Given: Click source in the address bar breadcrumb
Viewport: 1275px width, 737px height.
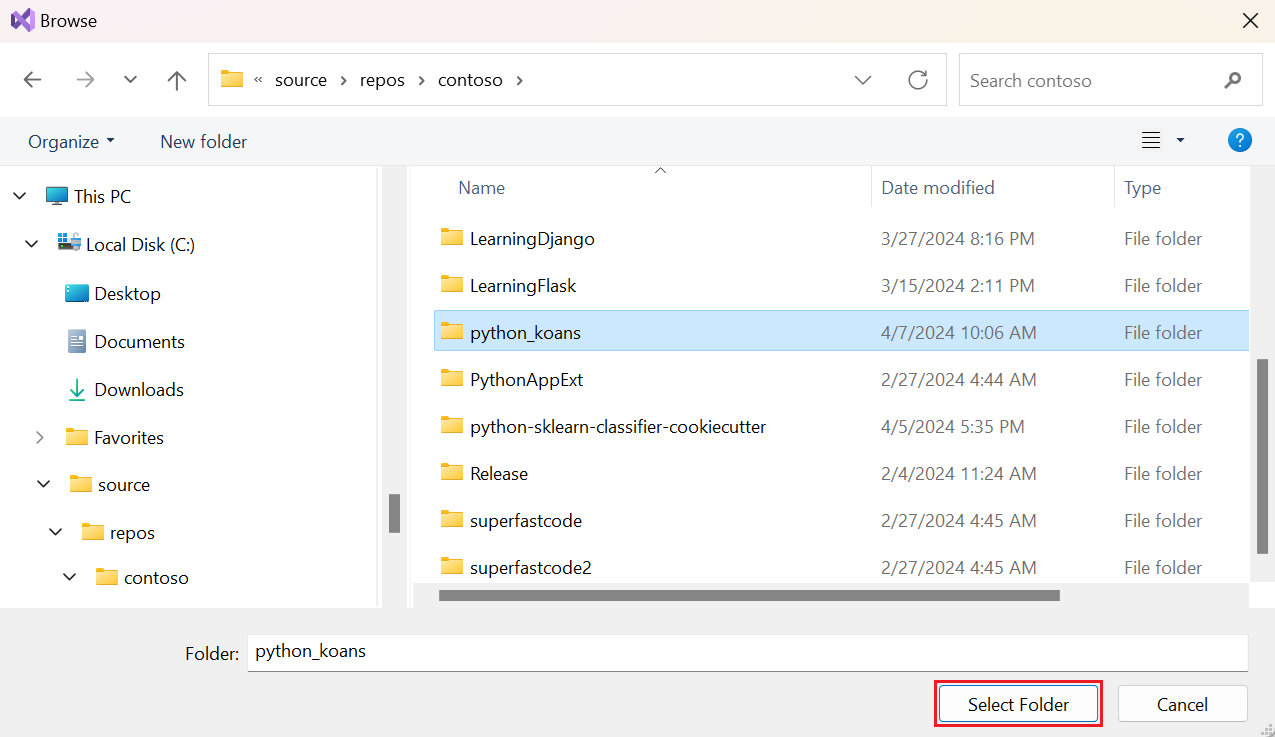Looking at the screenshot, I should [301, 80].
